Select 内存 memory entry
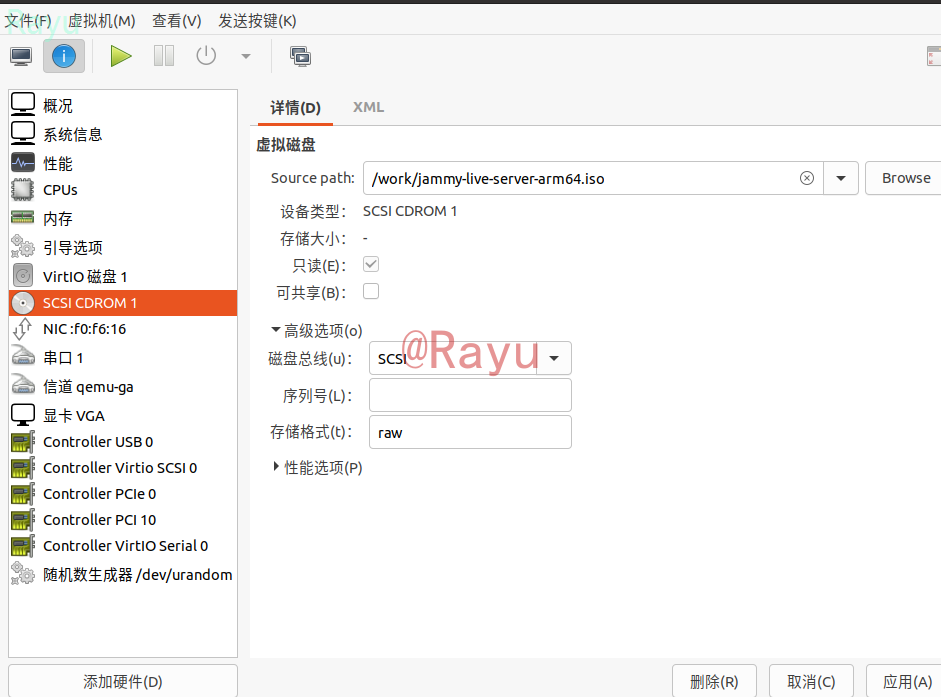The image size is (941, 697). (x=123, y=219)
